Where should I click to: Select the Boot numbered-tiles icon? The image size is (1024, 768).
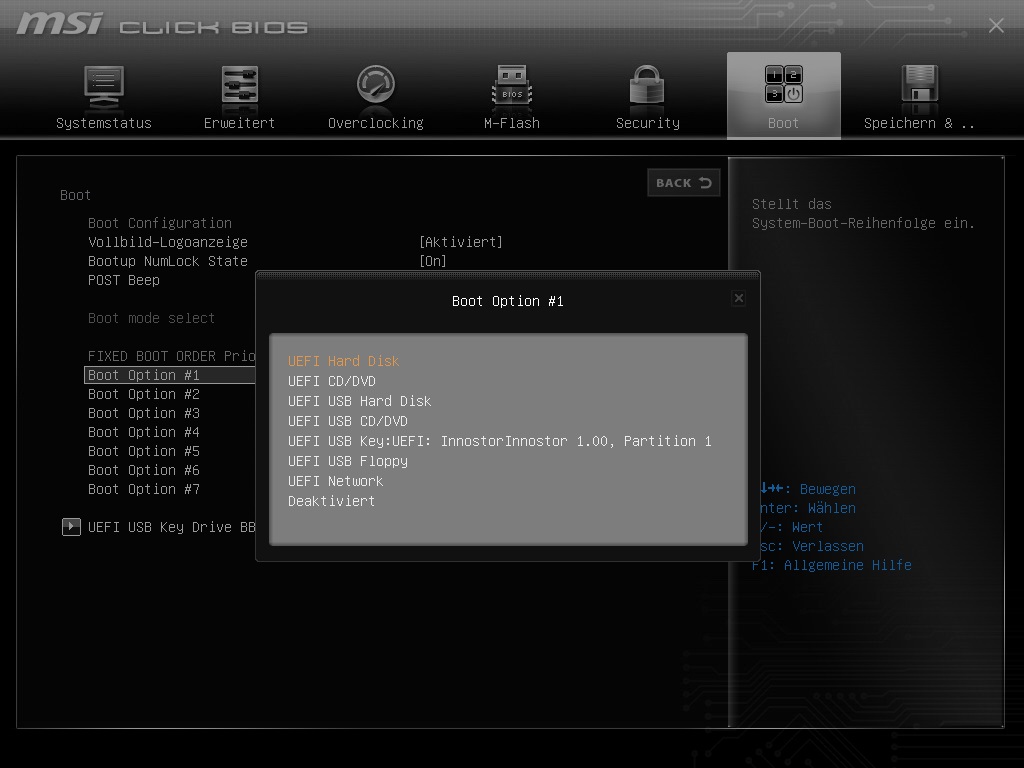tap(784, 85)
